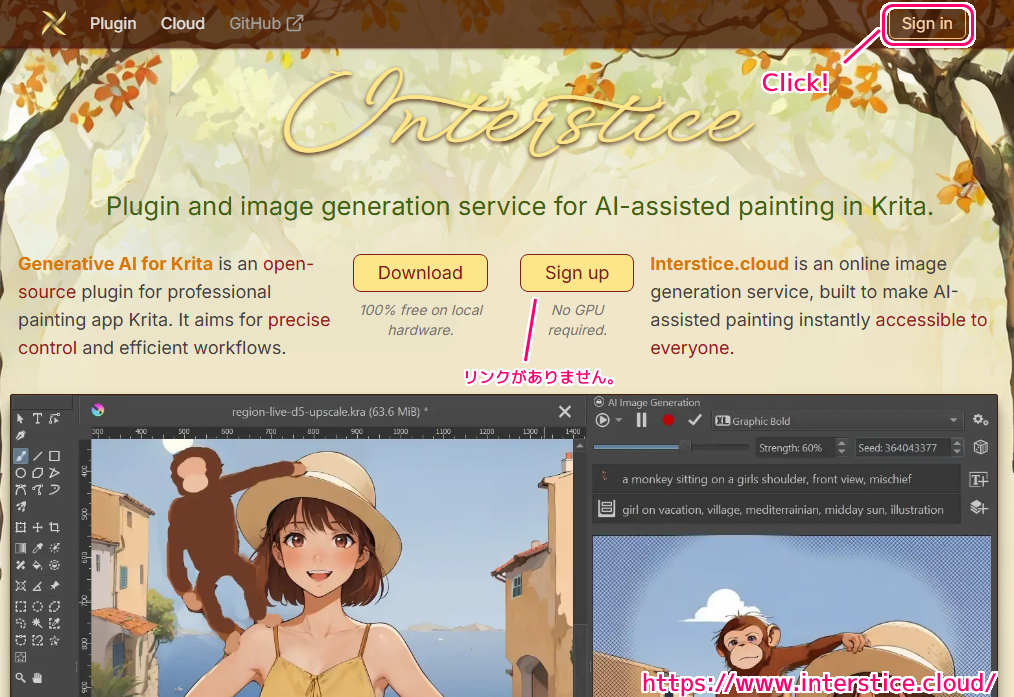Screen dimensions: 1014x697
Task: Click the vertical scrollbar beside the canvas
Action: [x=580, y=569]
